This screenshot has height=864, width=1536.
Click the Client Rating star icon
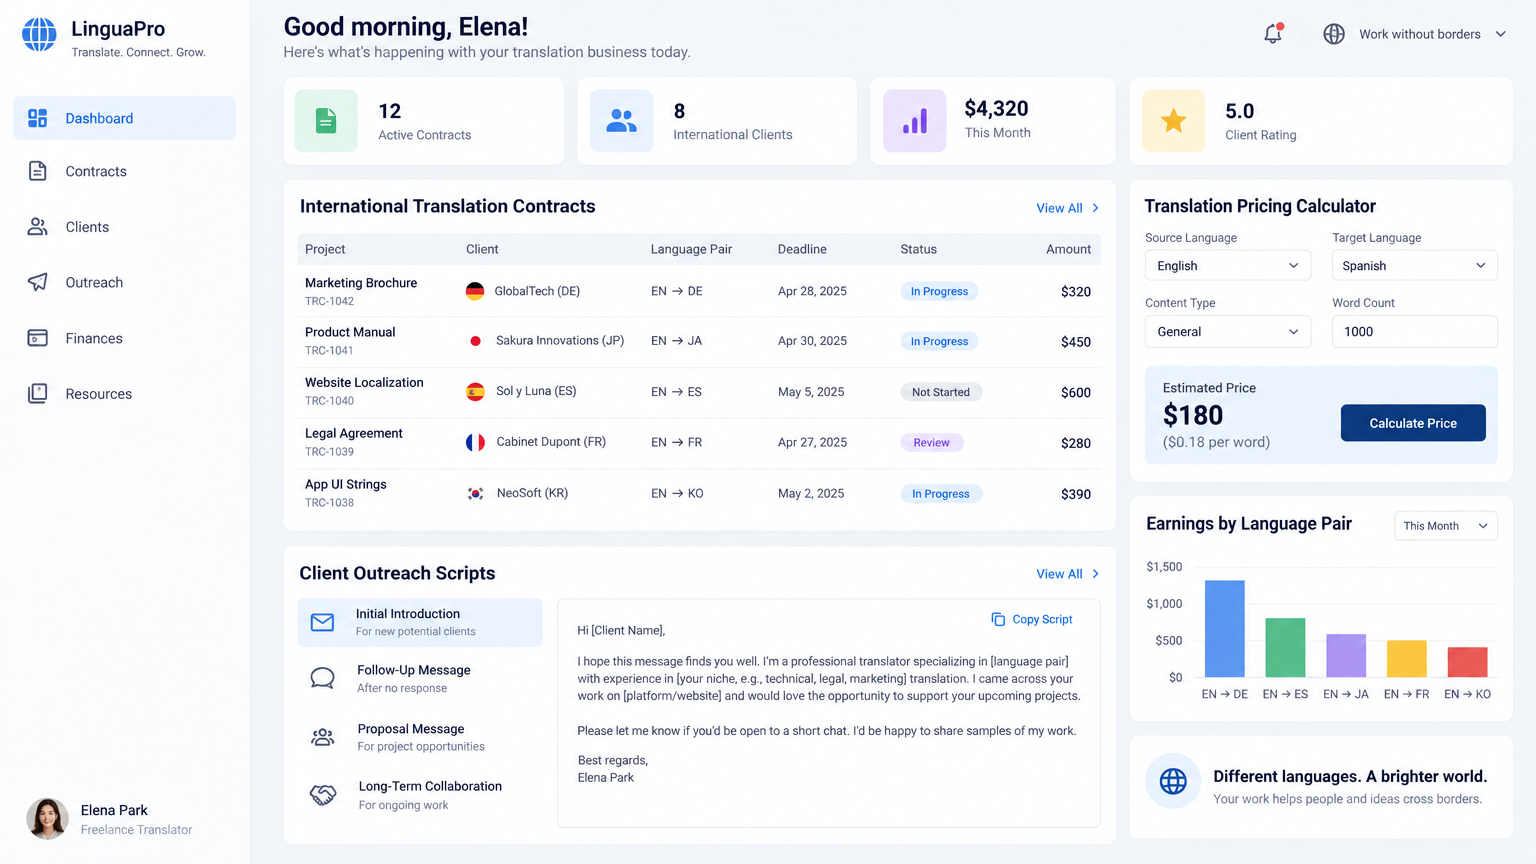[1173, 121]
